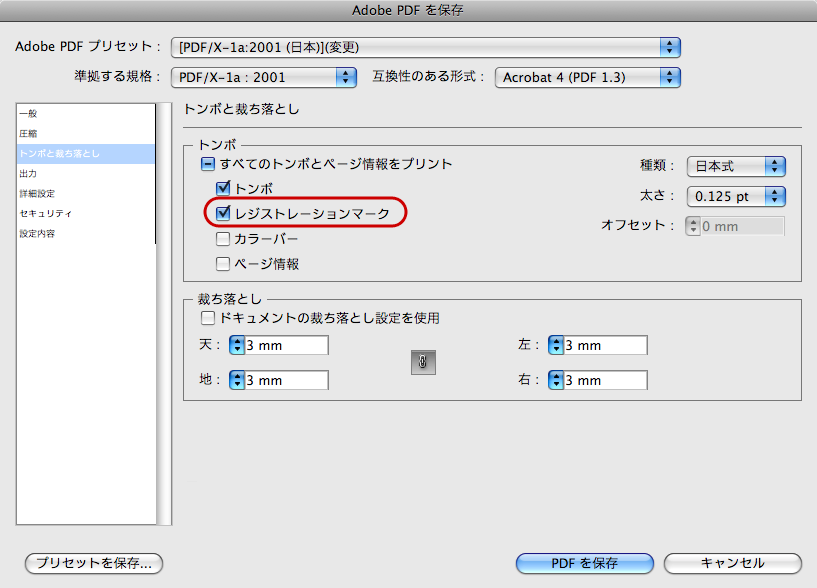This screenshot has height=588, width=817.
Task: Click the 地 bleed stepper arrows
Action: pos(237,380)
